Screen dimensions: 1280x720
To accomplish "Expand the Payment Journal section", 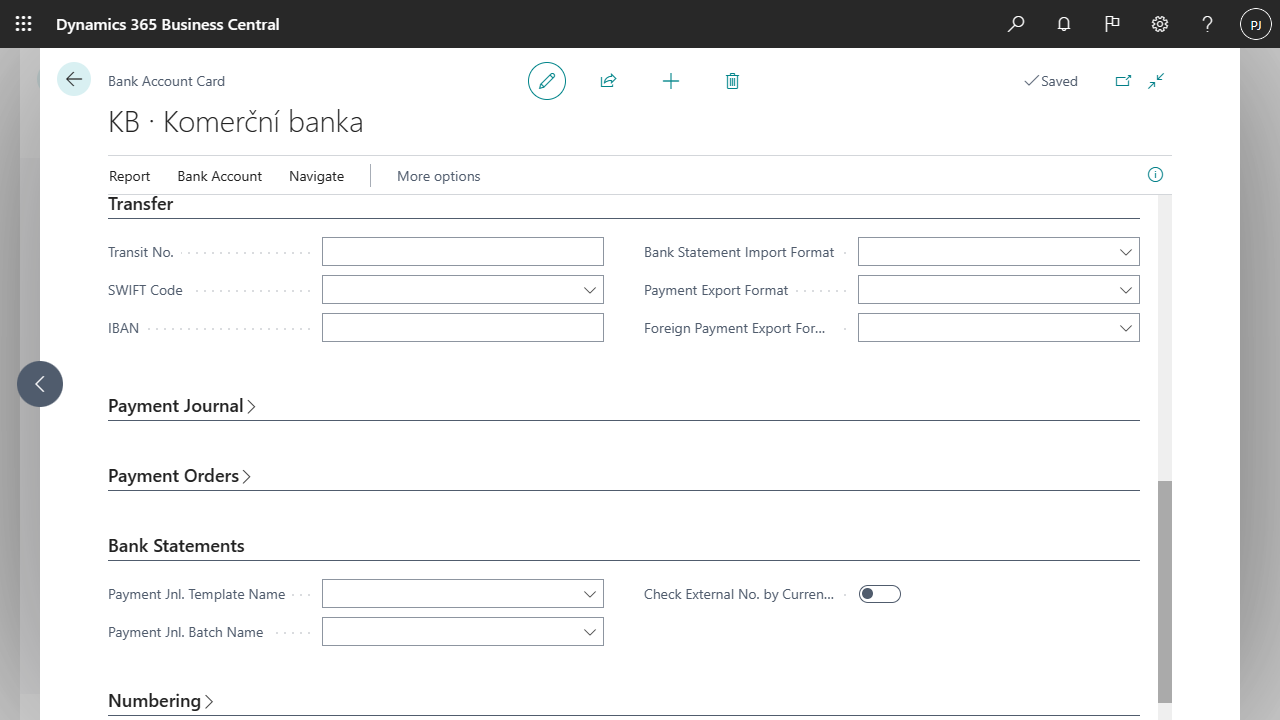I will pos(182,406).
